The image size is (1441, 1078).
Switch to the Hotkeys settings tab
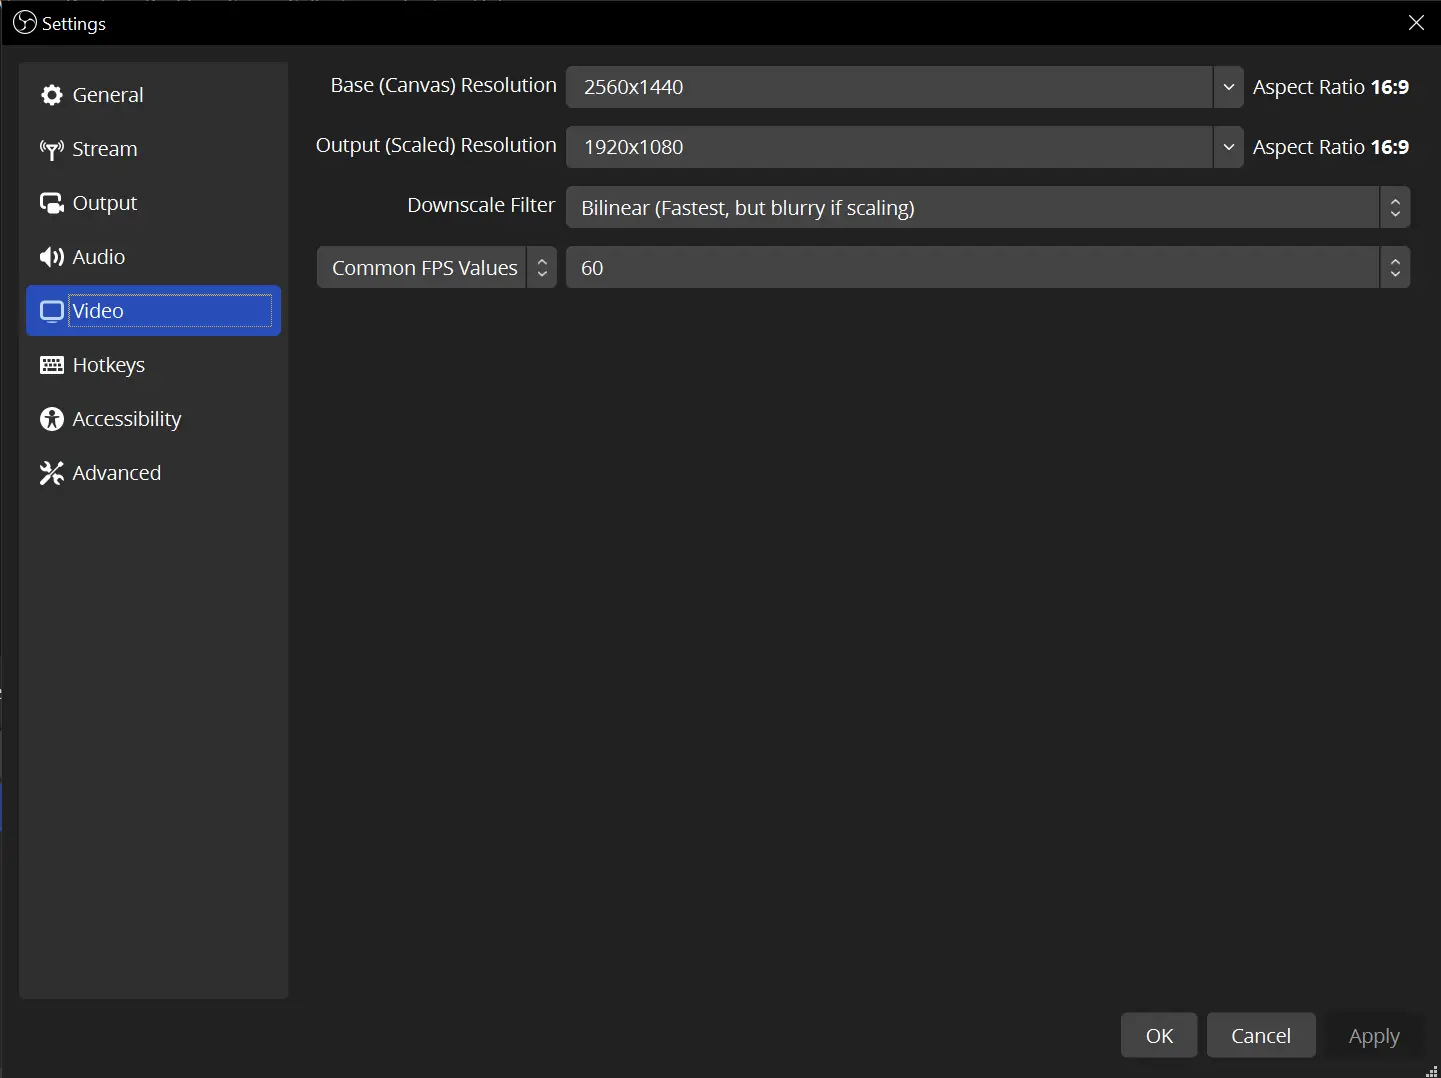tap(109, 365)
